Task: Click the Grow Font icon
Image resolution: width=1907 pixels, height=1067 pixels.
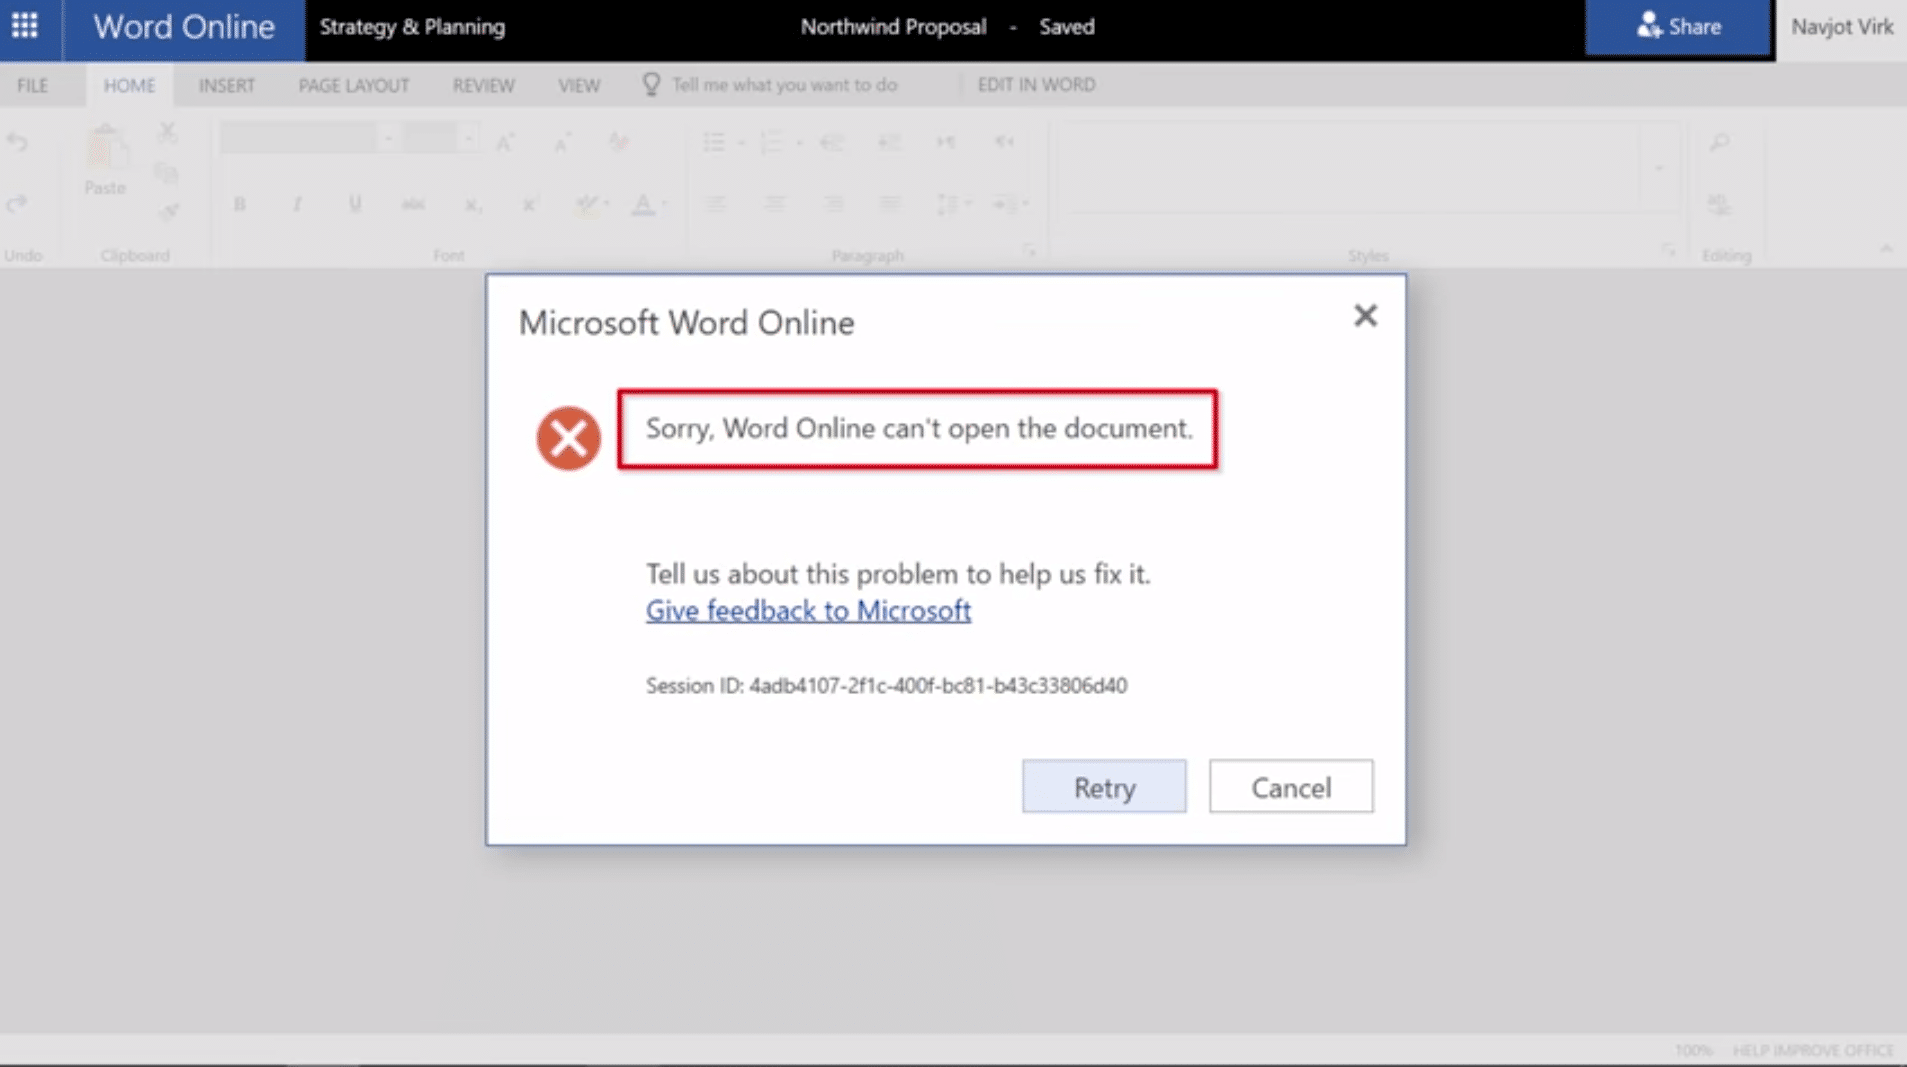Action: pyautogui.click(x=505, y=143)
